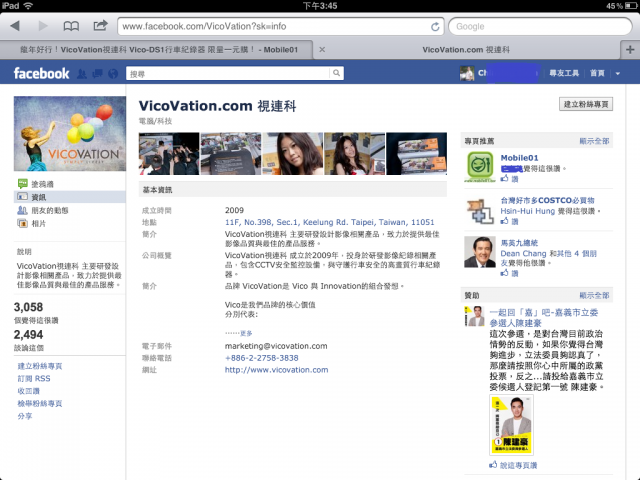Click marketing@vicovation.com email text
Viewport: 640px width, 480px height.
click(276, 346)
